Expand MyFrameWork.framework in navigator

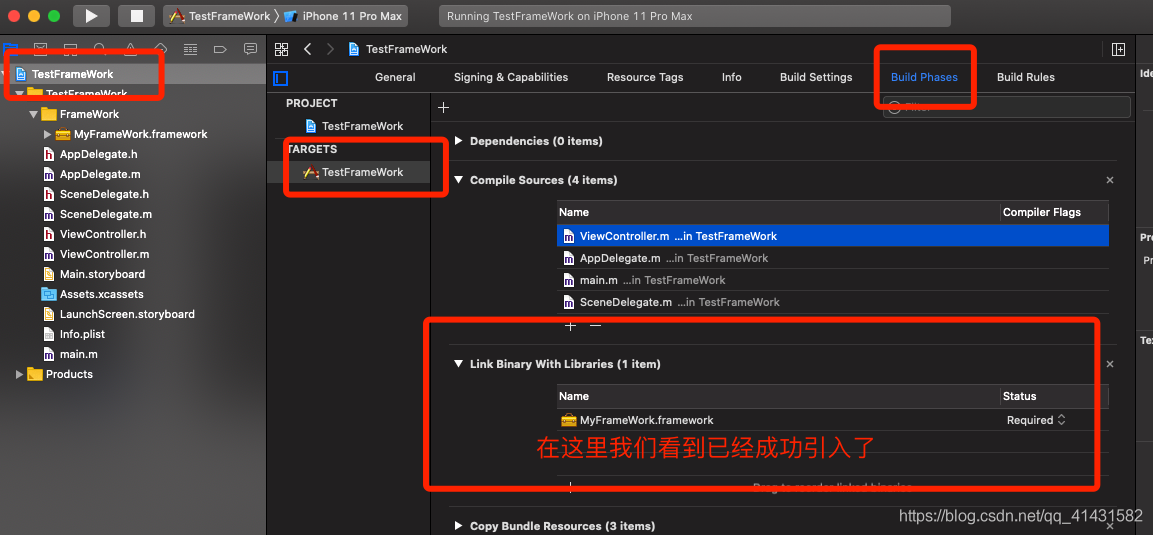[x=48, y=134]
